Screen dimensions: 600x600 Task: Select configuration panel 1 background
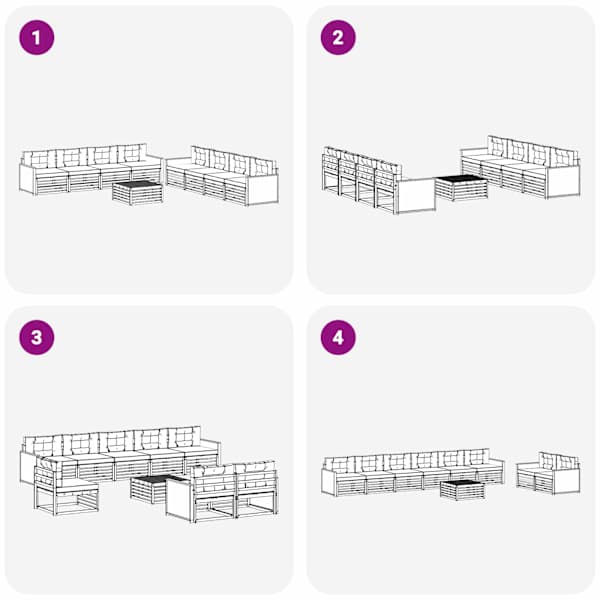tap(149, 150)
